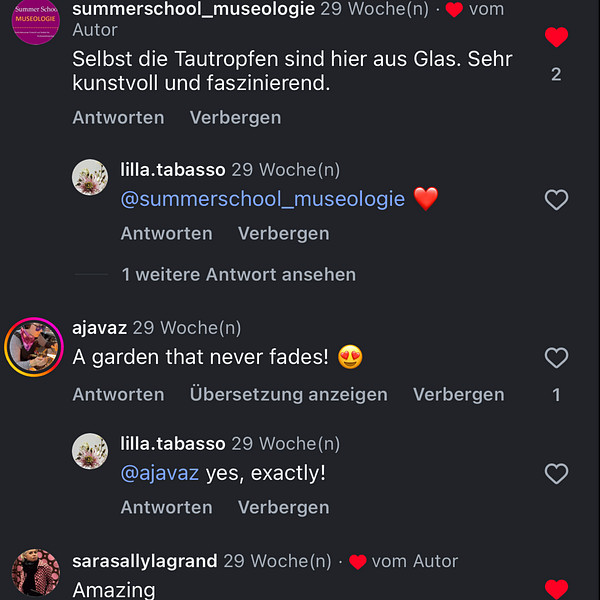Unlike the summerschool_museologie comment's red heart

click(x=556, y=38)
